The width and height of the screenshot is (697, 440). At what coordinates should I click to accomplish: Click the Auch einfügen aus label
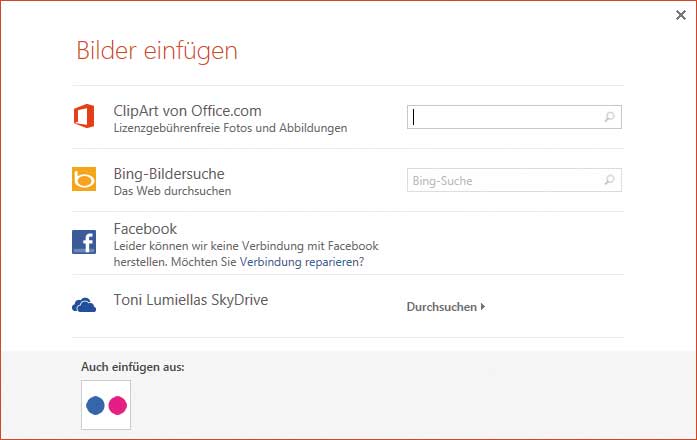[x=132, y=367]
